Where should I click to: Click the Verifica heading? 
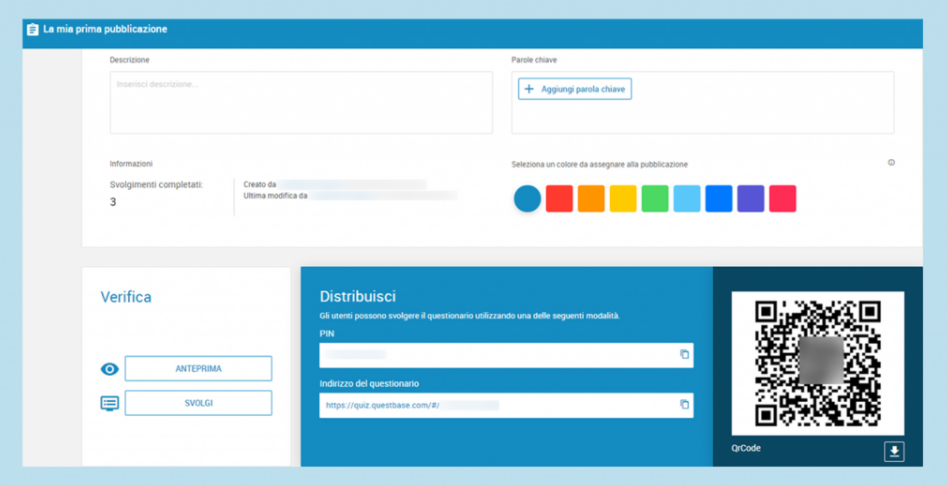(x=126, y=297)
